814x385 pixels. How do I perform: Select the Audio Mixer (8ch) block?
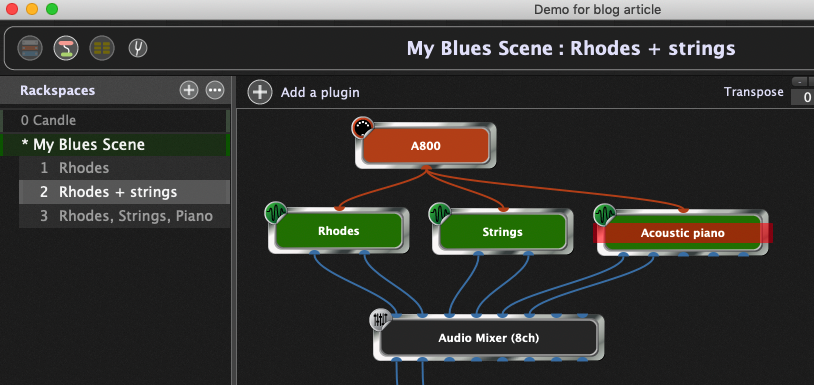tap(489, 338)
